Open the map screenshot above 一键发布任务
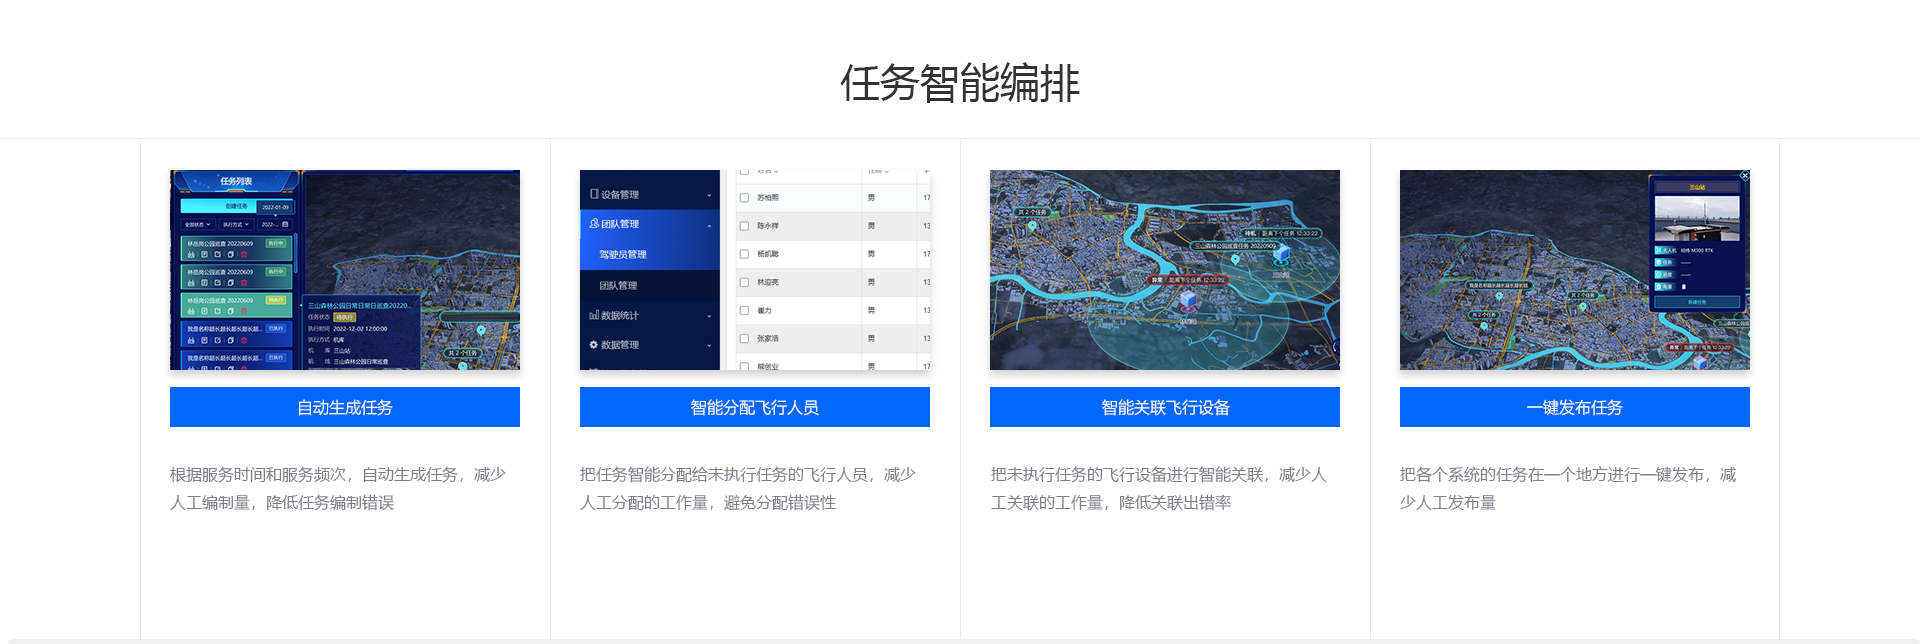Image resolution: width=1920 pixels, height=644 pixels. (1575, 270)
